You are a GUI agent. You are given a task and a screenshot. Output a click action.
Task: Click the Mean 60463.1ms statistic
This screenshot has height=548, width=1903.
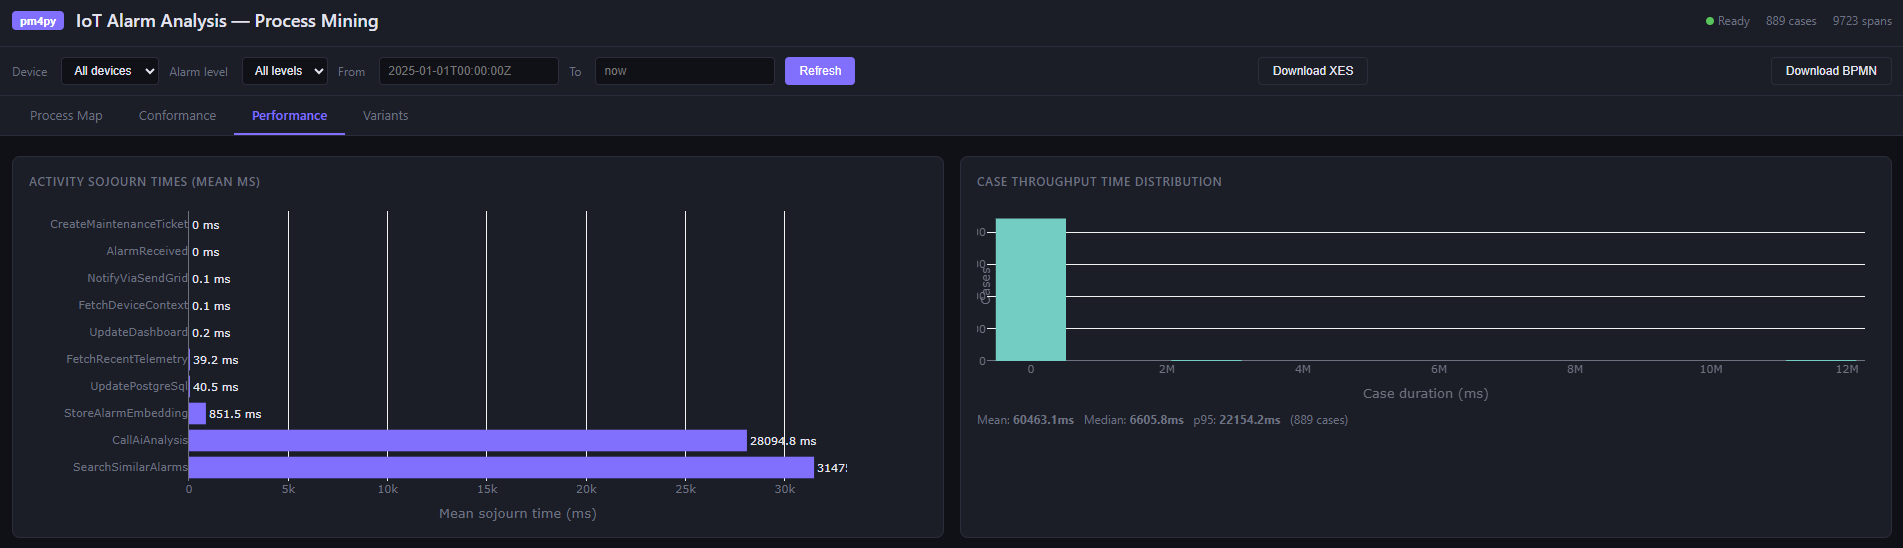pyautogui.click(x=1025, y=420)
